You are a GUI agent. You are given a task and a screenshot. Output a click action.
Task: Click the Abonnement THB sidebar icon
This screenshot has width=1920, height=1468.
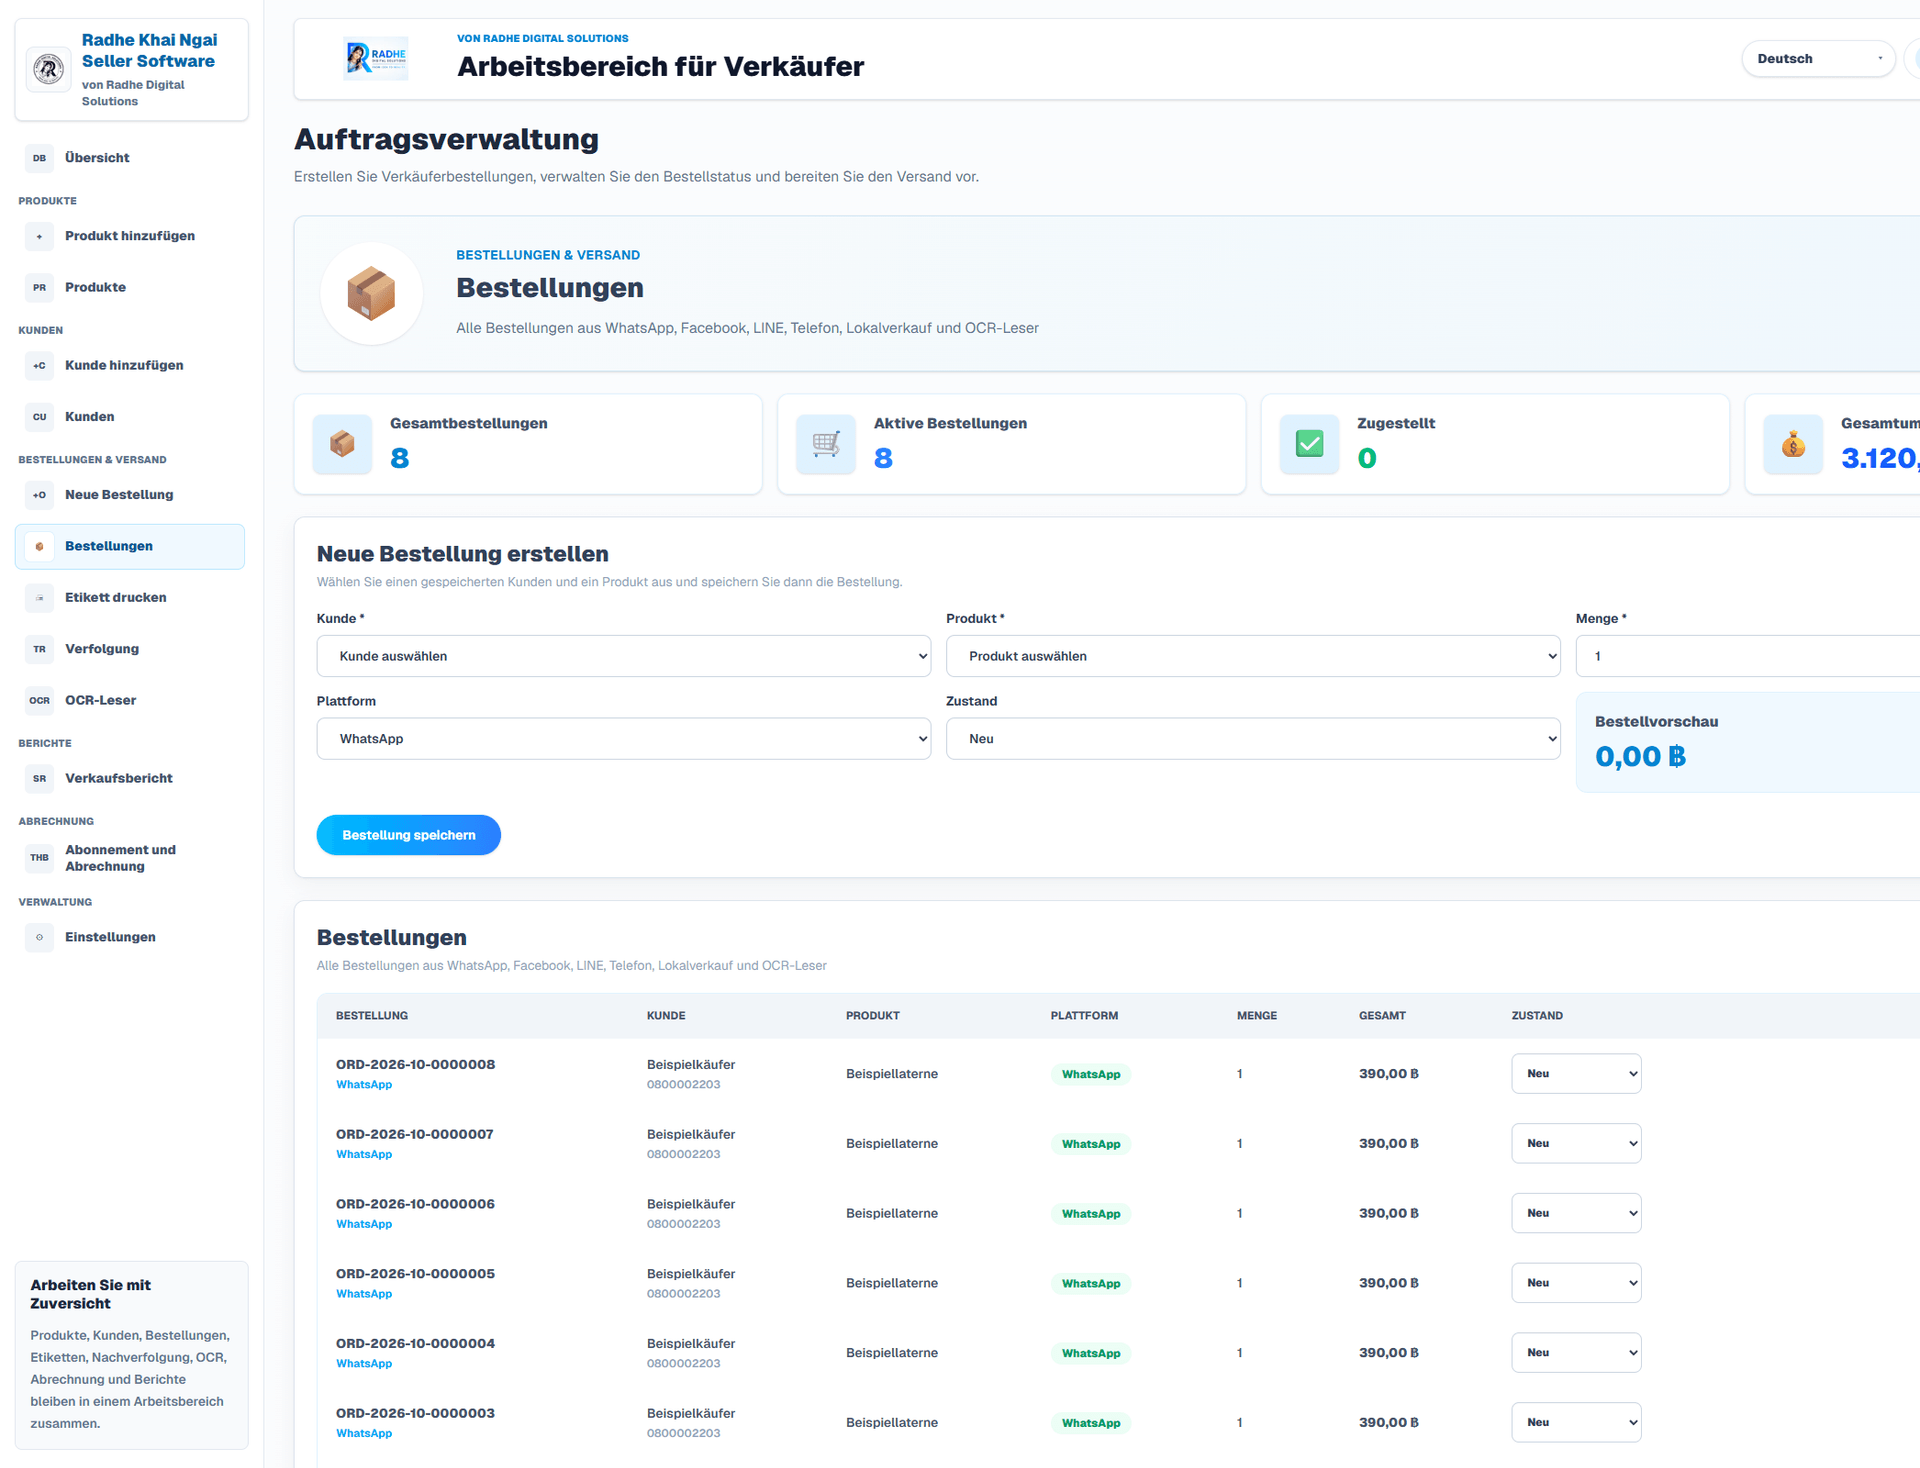(x=39, y=858)
